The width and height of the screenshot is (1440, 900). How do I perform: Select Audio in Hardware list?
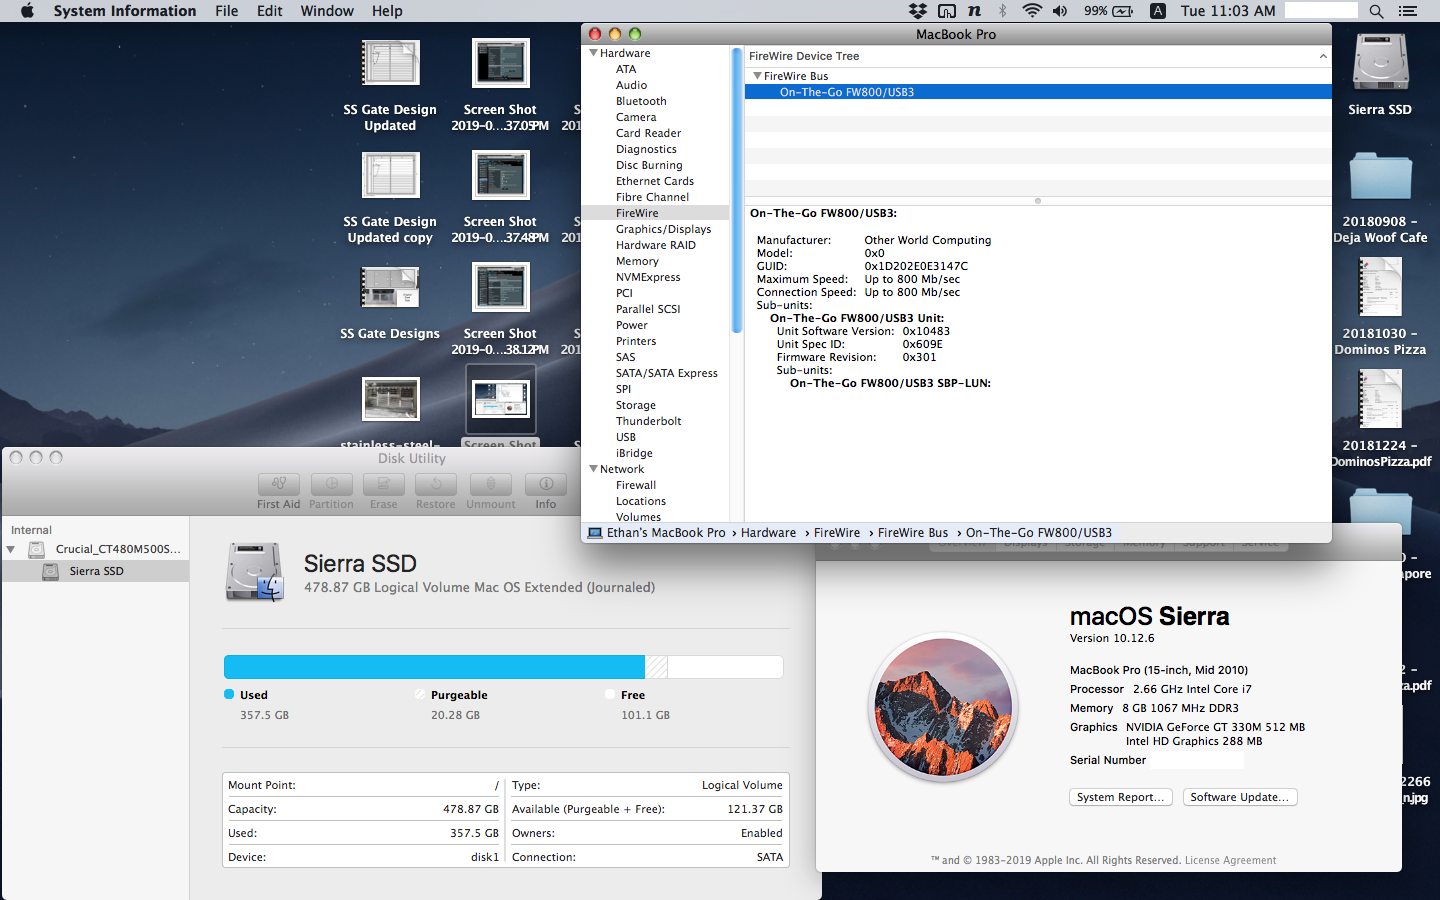point(631,85)
